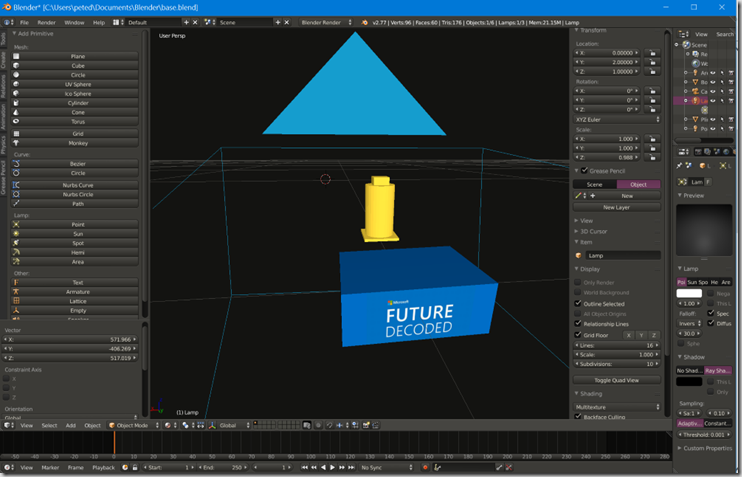
Task: Toggle the Relationship Lines checkbox
Action: pyautogui.click(x=577, y=324)
